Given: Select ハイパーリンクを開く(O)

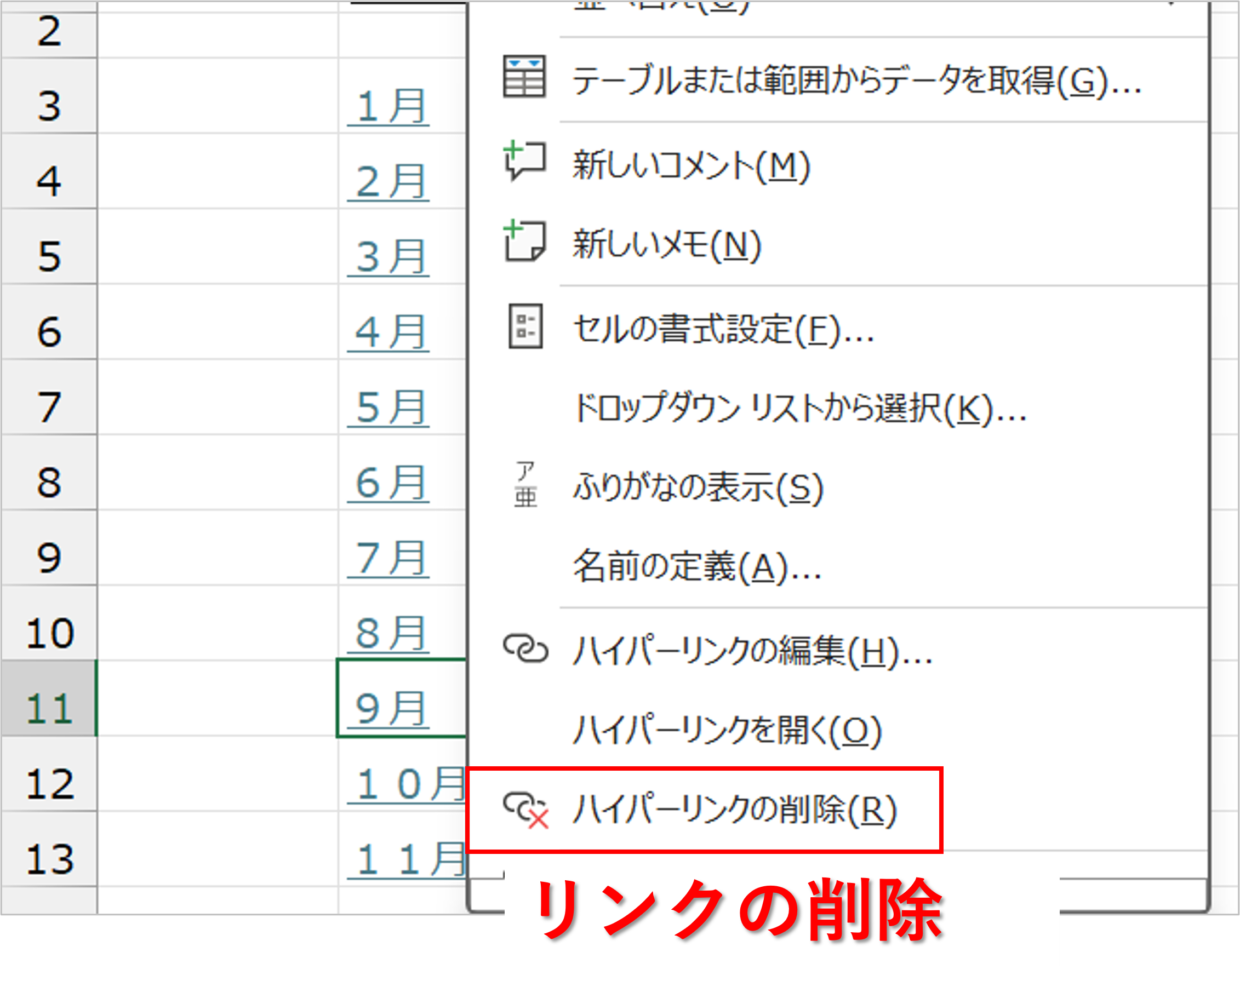Looking at the screenshot, I should click(x=727, y=730).
